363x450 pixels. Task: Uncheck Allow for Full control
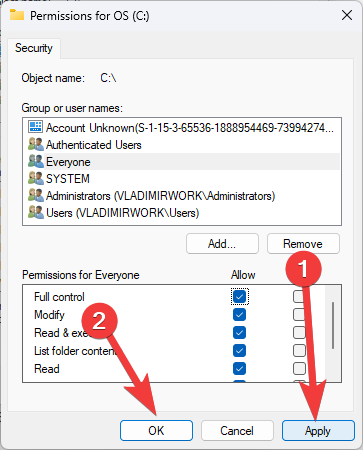pyautogui.click(x=240, y=296)
